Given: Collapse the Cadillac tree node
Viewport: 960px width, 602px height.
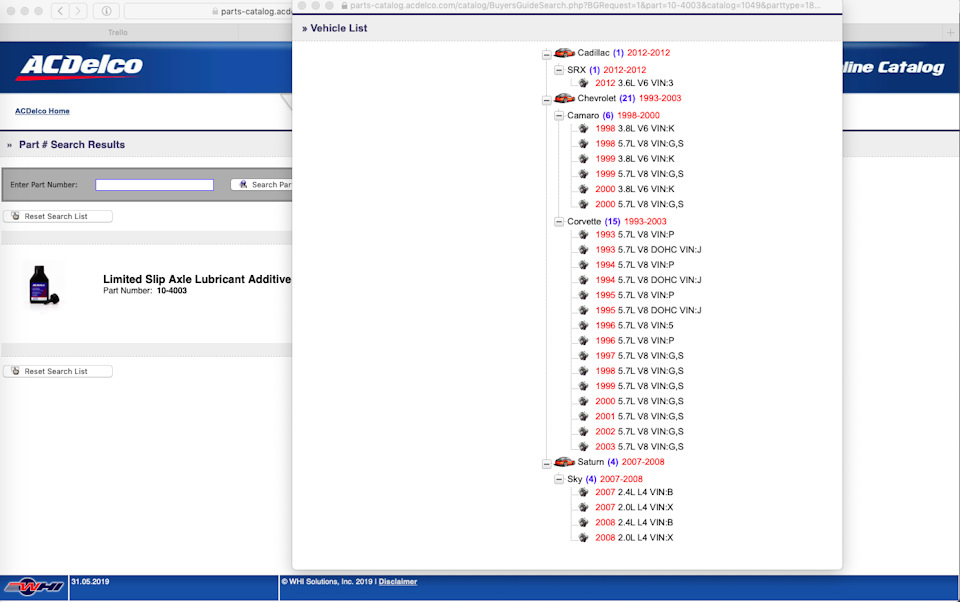Looking at the screenshot, I should click(547, 55).
